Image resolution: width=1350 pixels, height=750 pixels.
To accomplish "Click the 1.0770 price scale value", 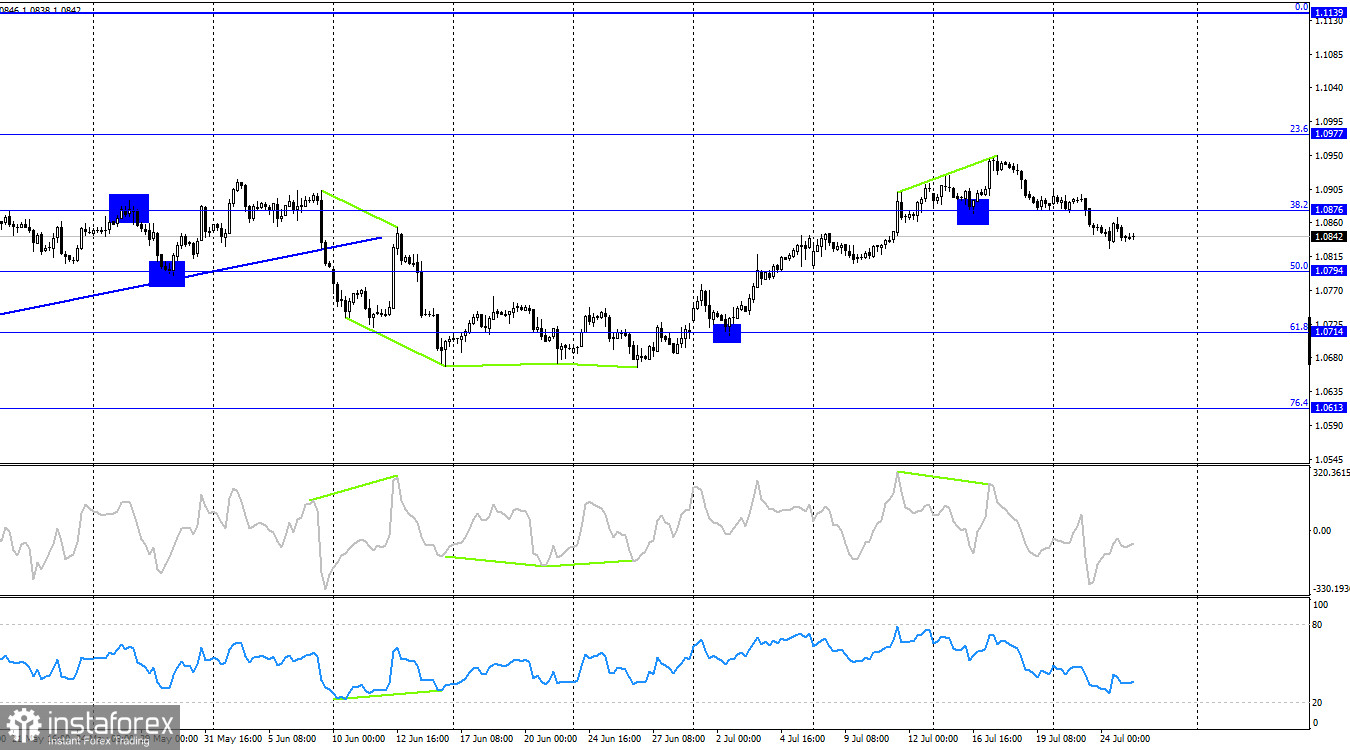I will pyautogui.click(x=1330, y=291).
